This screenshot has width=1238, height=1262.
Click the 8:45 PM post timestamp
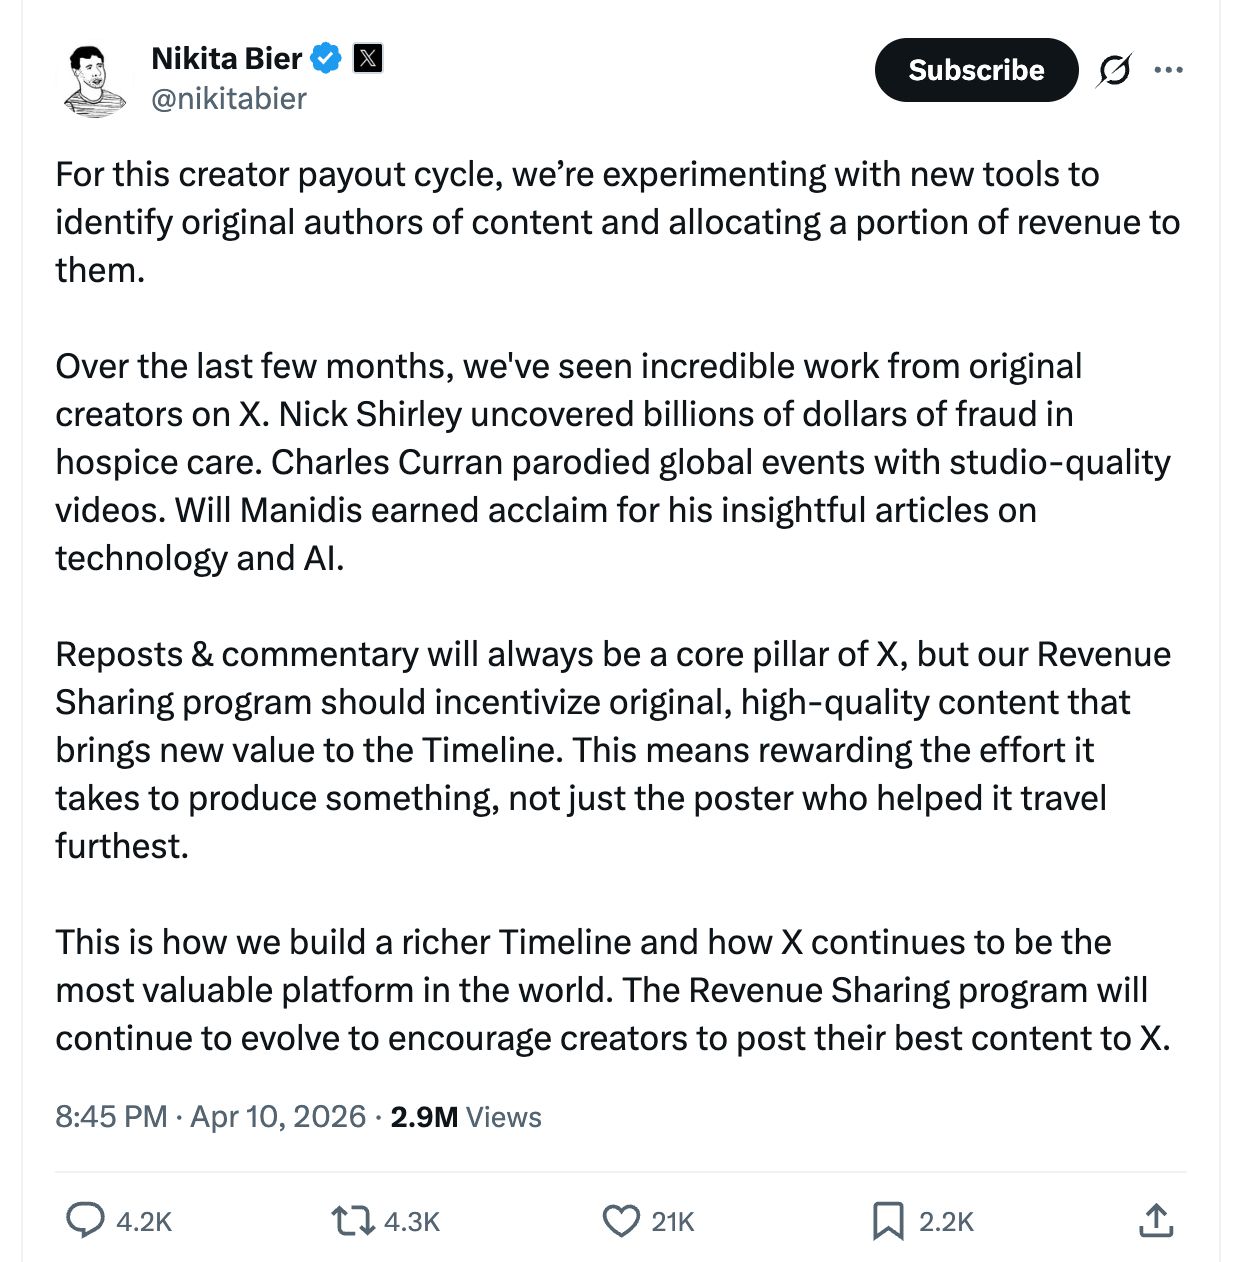111,1116
